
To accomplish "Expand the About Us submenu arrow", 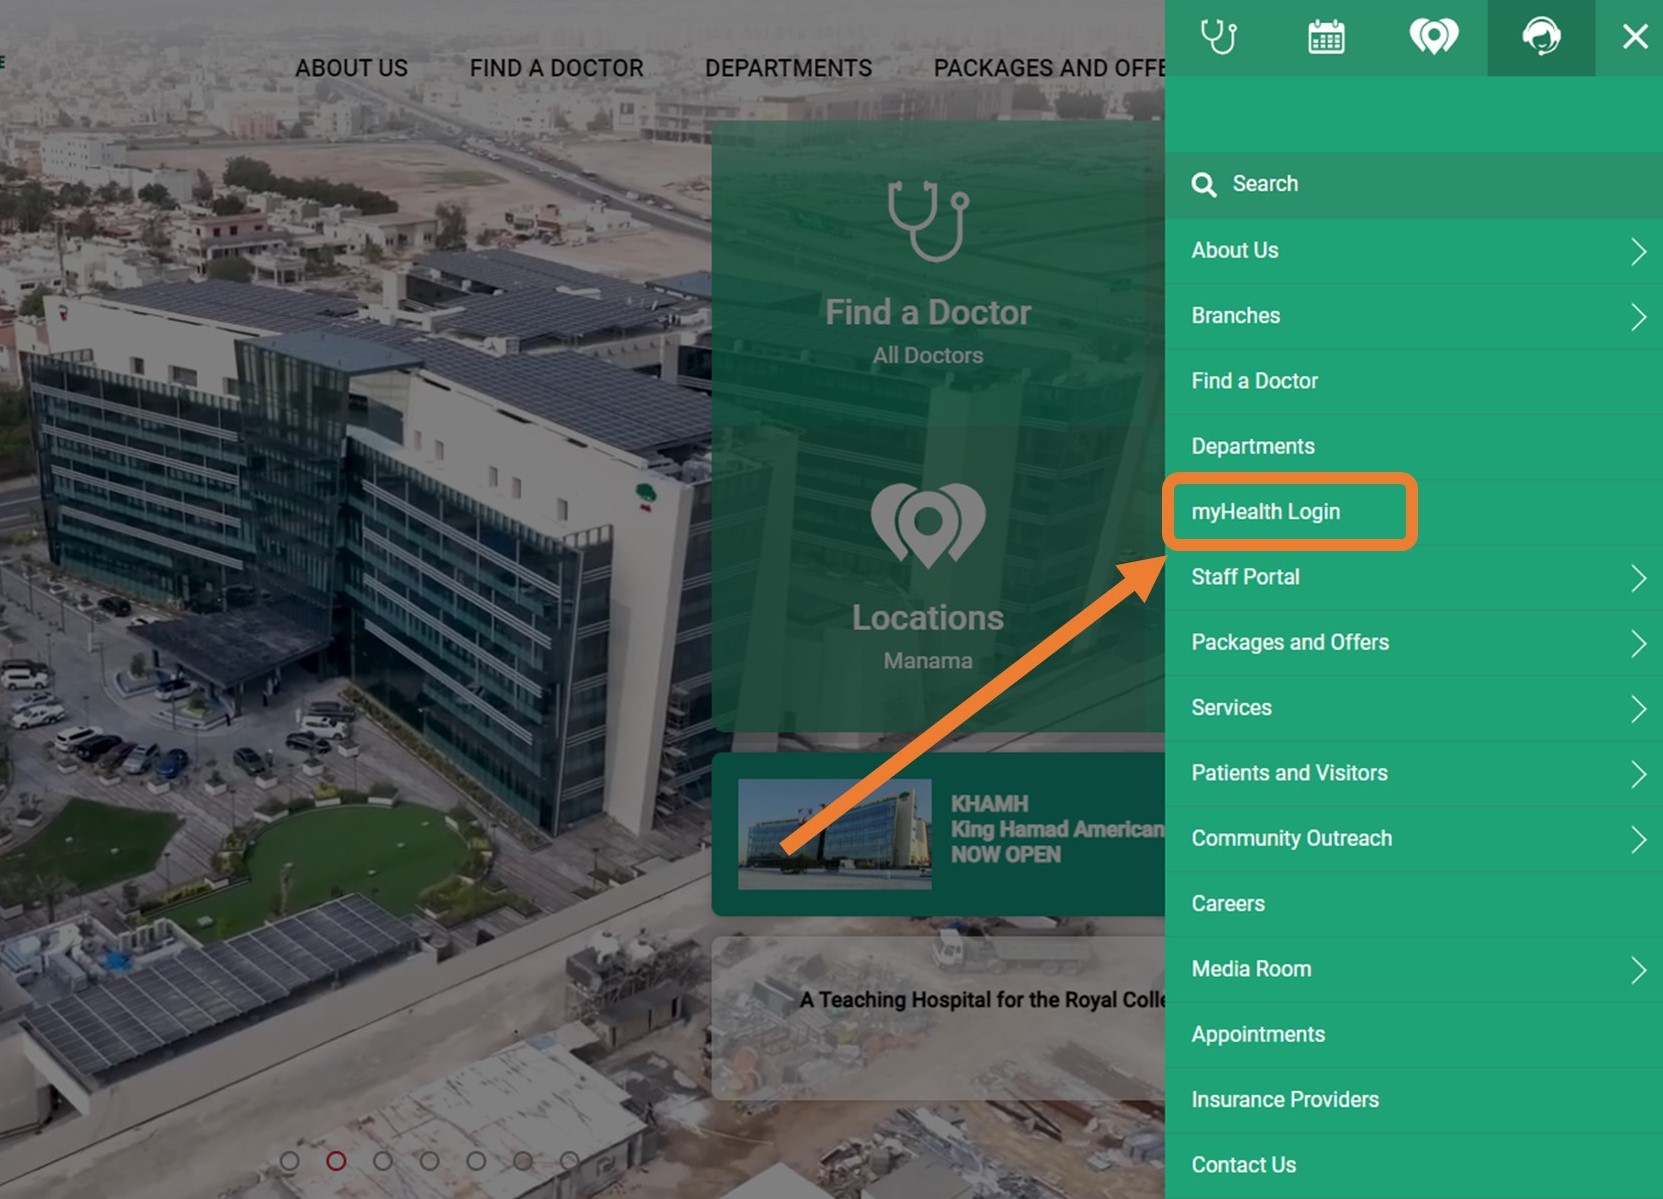I will click(1637, 251).
